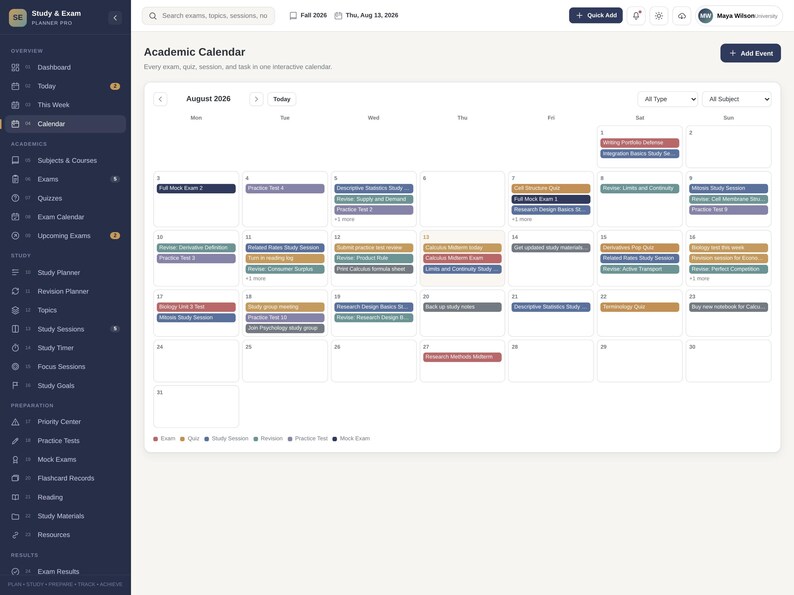Open Biology Unit 3 Test event

pyautogui.click(x=196, y=307)
